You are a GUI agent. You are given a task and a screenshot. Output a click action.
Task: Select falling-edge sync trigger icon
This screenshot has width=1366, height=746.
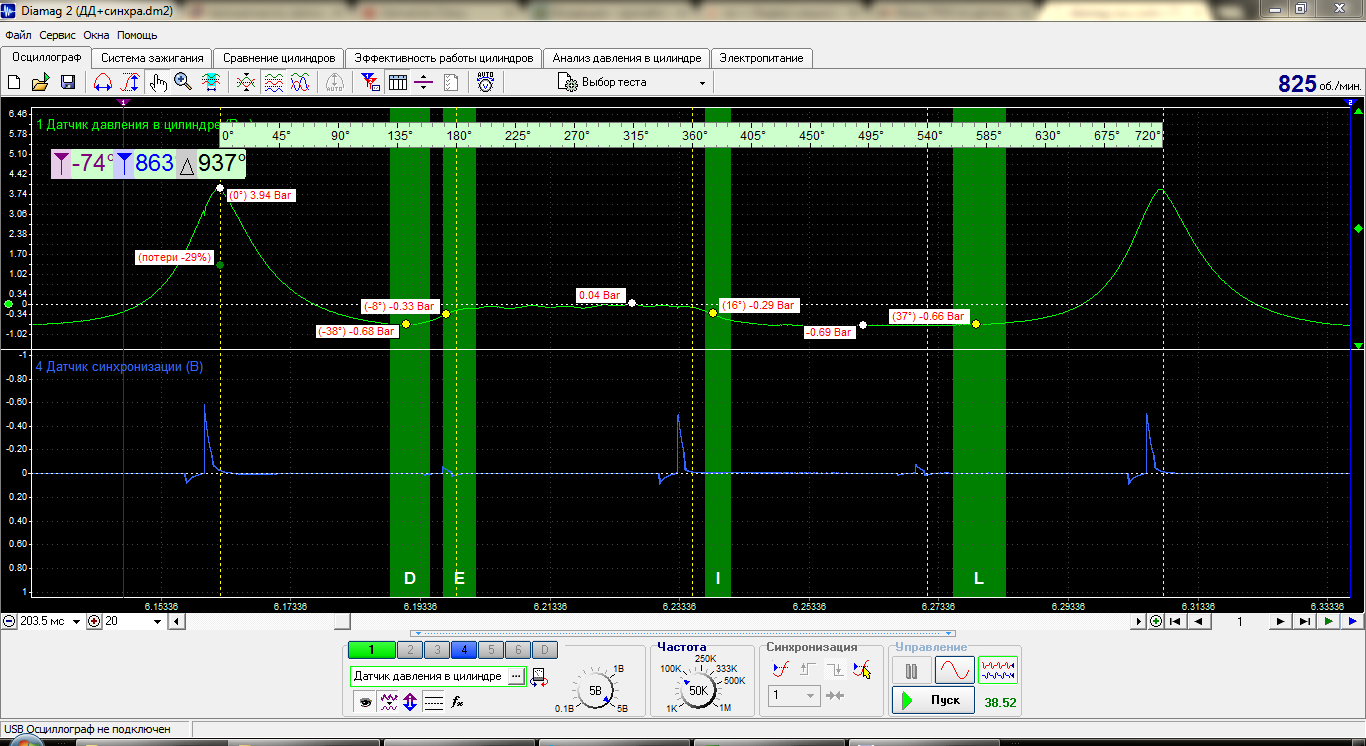(836, 670)
